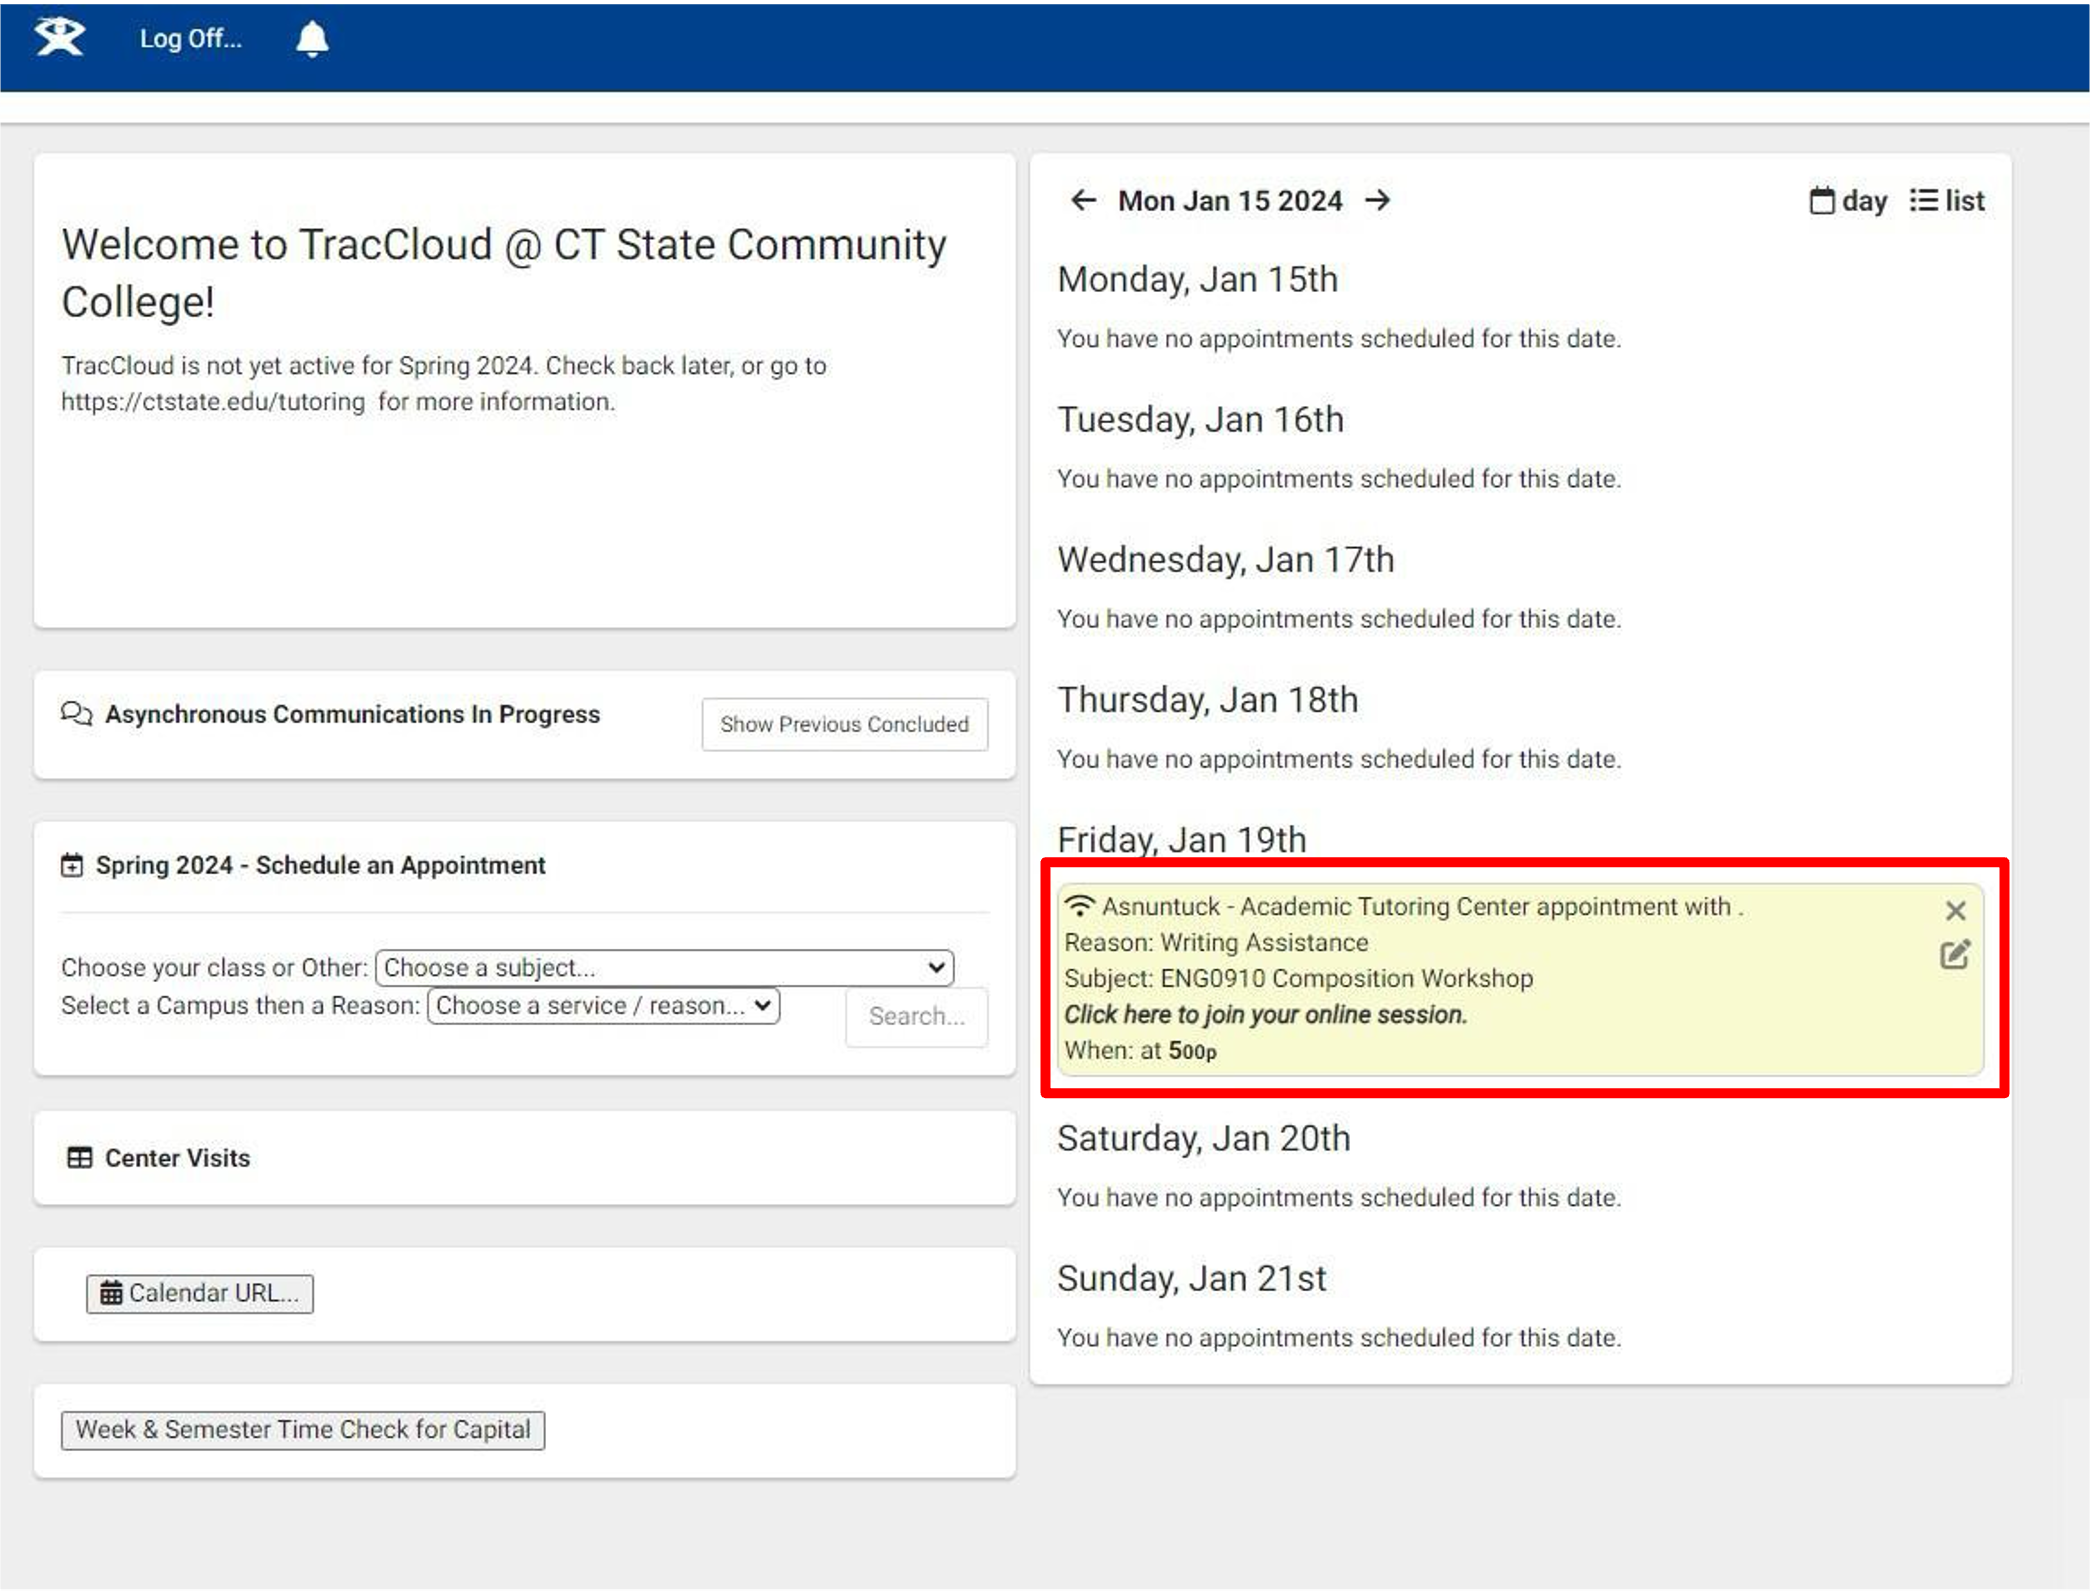Screen dimensions: 2090x1595
Task: Click the online session wifi icon
Action: pos(1080,906)
